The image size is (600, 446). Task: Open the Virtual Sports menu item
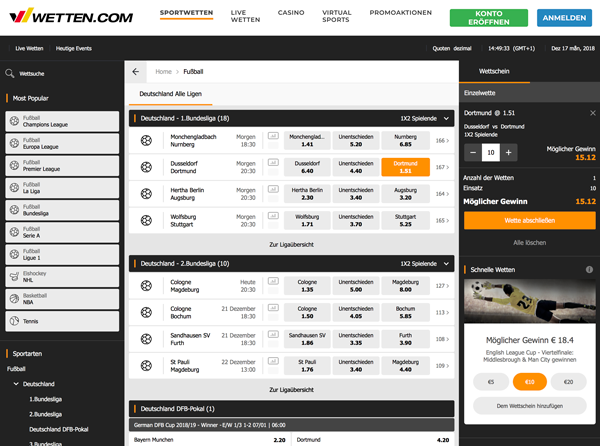336,16
